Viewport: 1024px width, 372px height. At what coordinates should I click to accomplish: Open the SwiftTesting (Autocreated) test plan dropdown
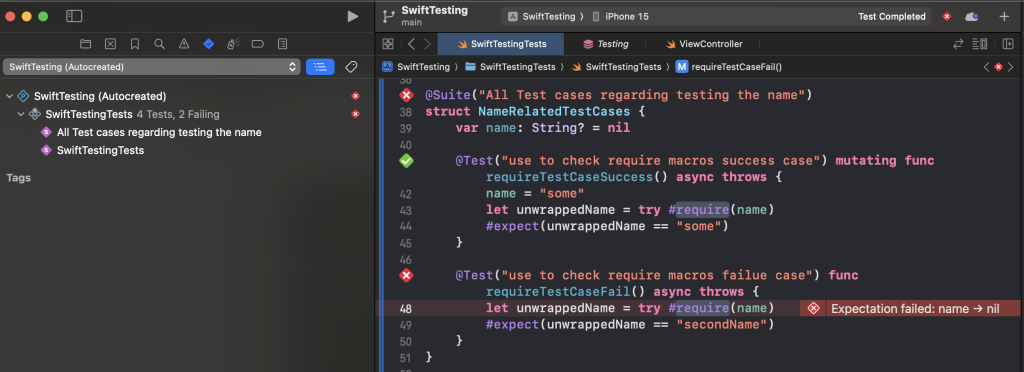click(x=152, y=67)
